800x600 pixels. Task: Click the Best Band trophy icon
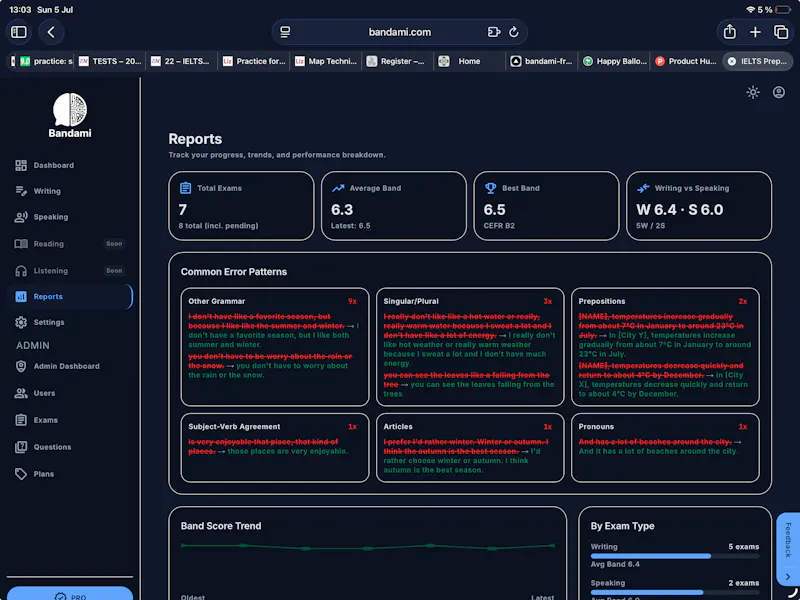click(490, 188)
